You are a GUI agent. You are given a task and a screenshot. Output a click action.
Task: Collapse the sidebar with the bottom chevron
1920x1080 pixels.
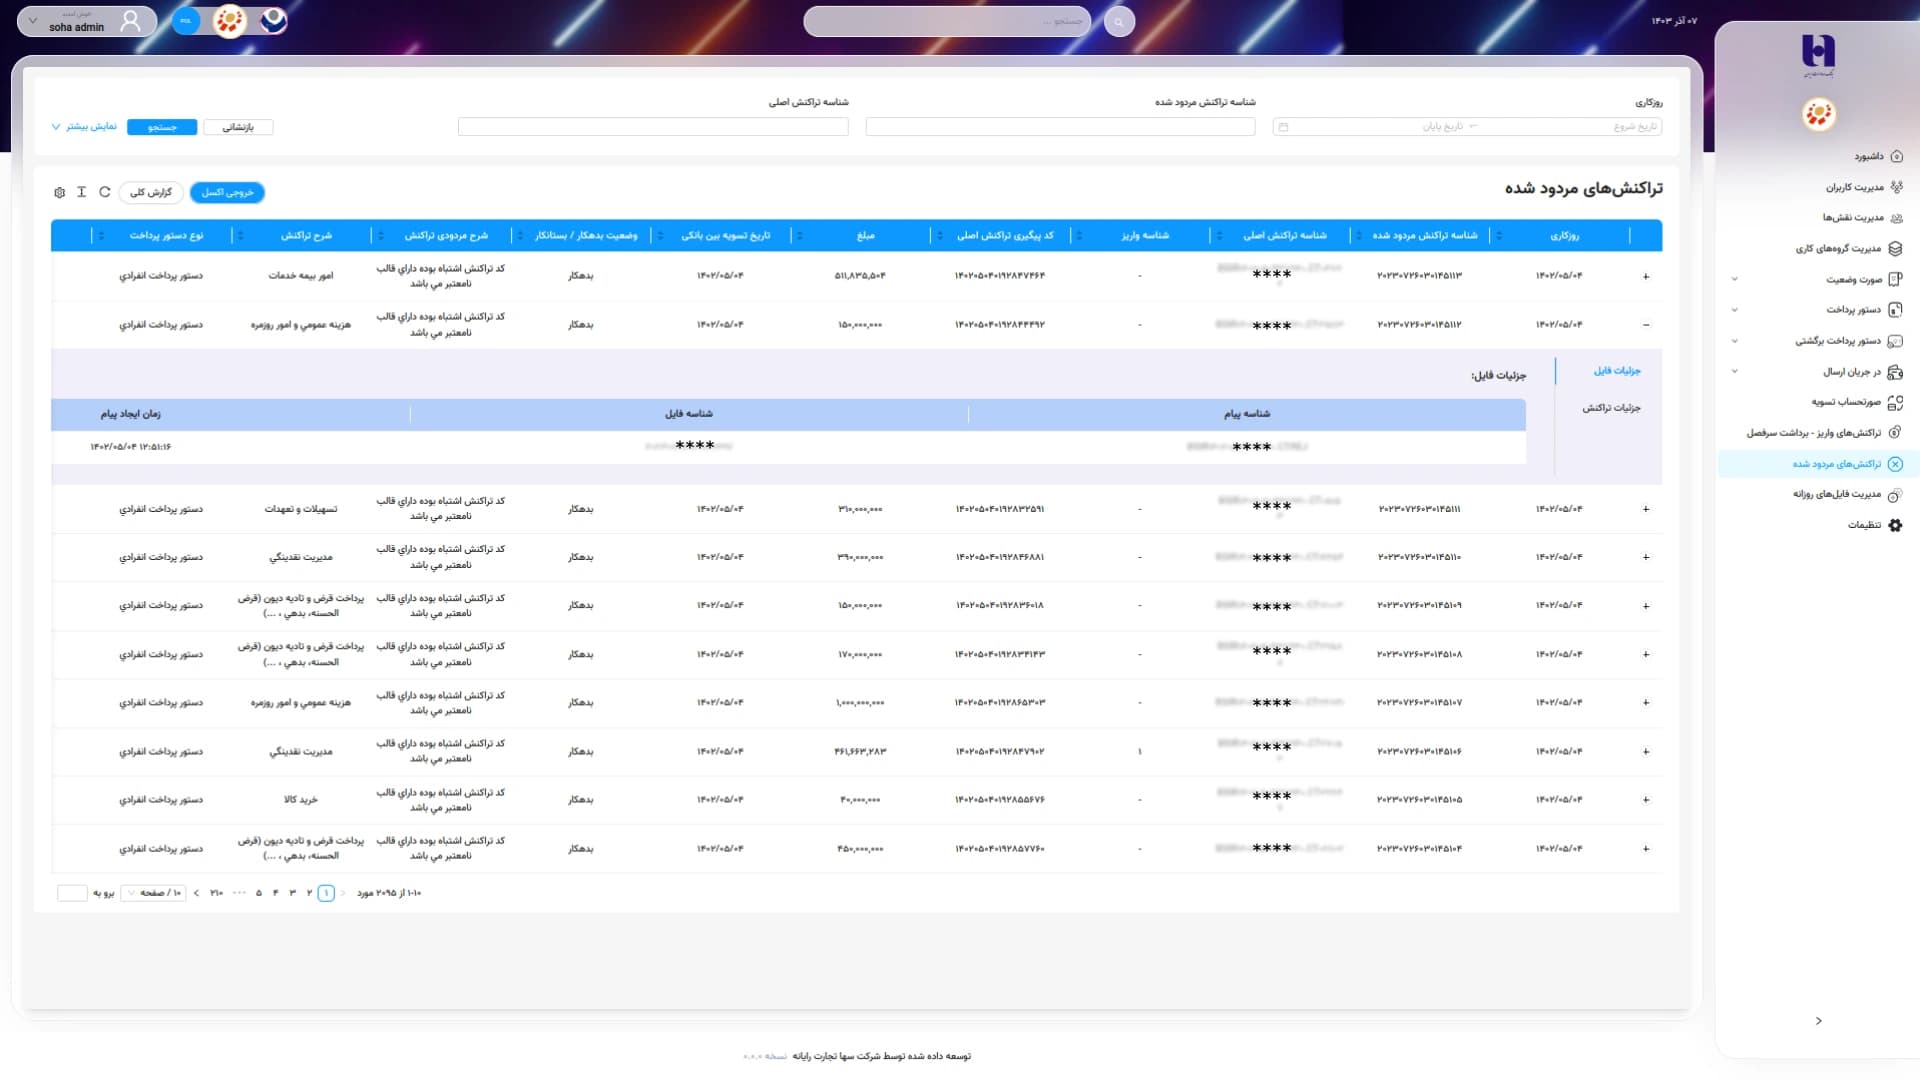[x=1818, y=1021]
